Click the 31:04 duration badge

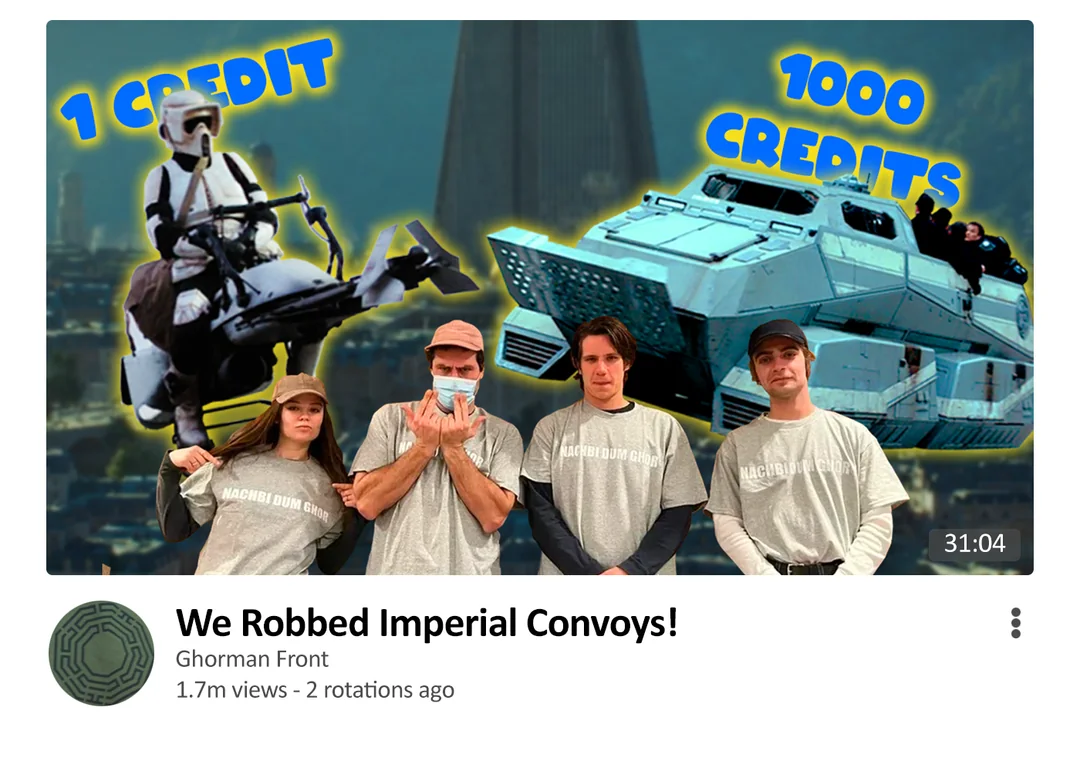pyautogui.click(x=974, y=544)
